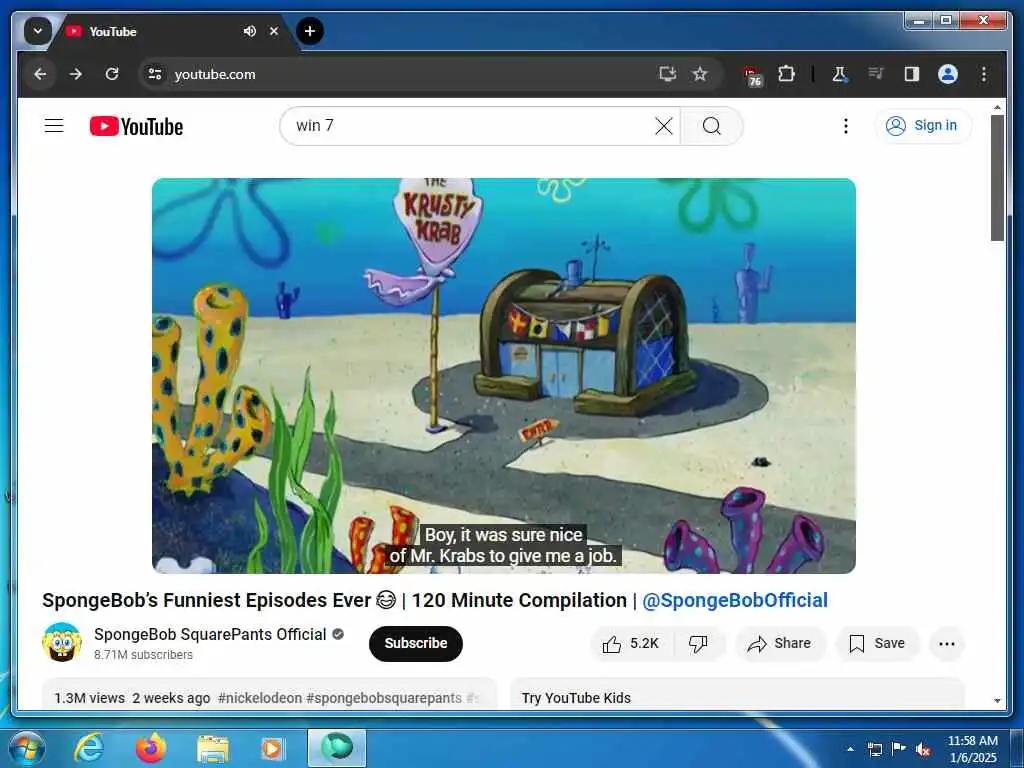Open more actions ellipsis beside Save

pos(947,644)
